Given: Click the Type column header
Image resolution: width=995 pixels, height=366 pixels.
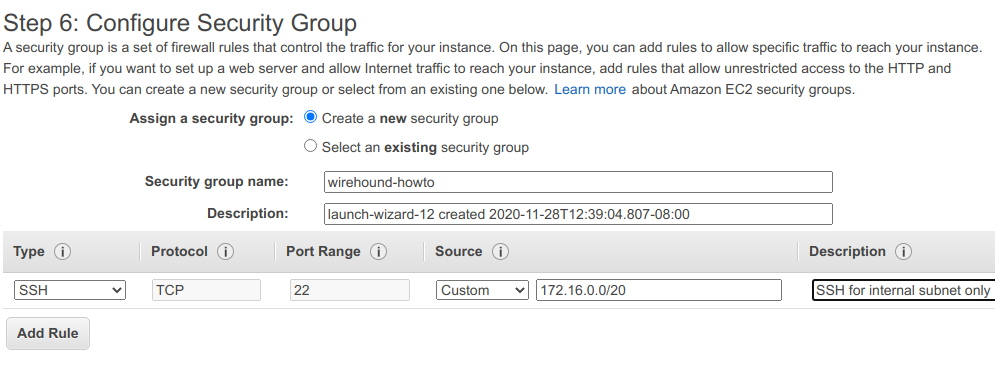Looking at the screenshot, I should pyautogui.click(x=29, y=252).
